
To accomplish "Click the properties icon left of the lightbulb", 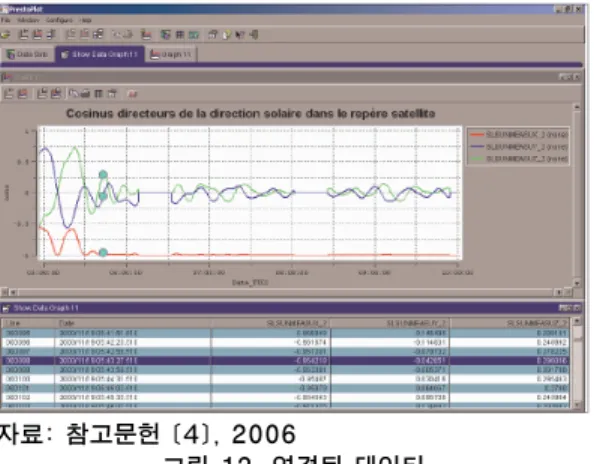I will pyautogui.click(x=213, y=35).
